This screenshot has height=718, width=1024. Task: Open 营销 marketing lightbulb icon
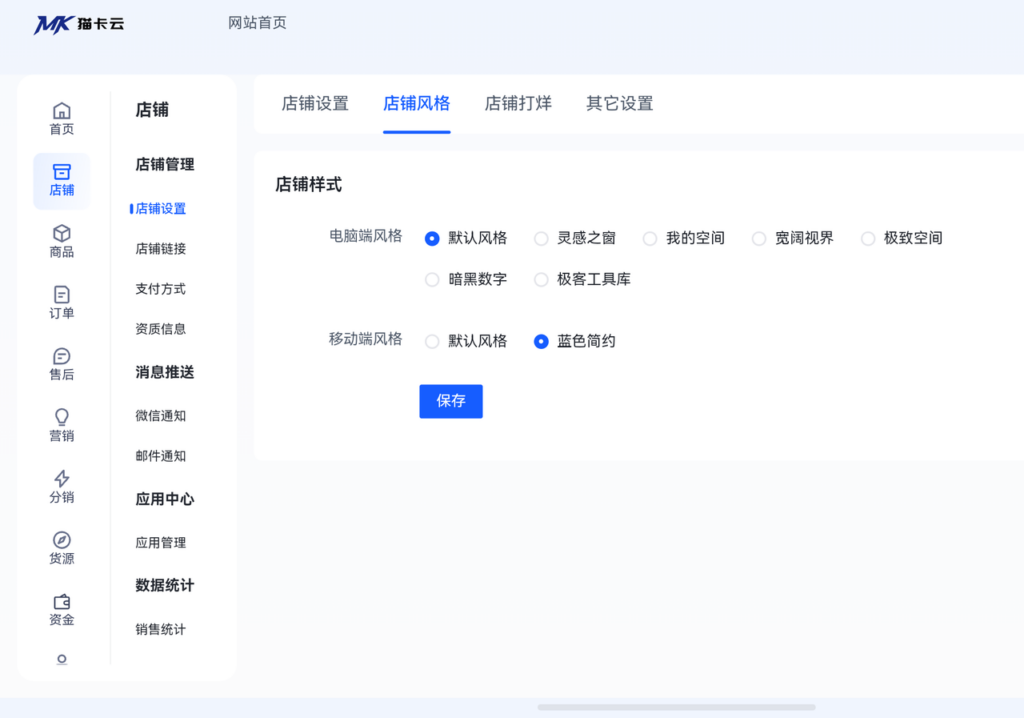click(x=61, y=426)
